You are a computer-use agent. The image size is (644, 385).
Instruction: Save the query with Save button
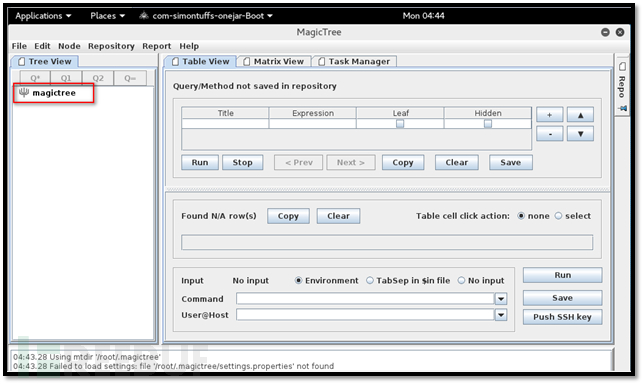(511, 162)
